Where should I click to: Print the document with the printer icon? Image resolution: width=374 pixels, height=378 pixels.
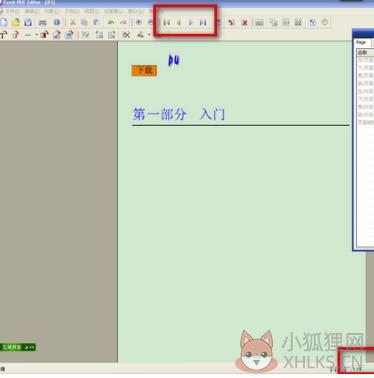tap(43, 22)
